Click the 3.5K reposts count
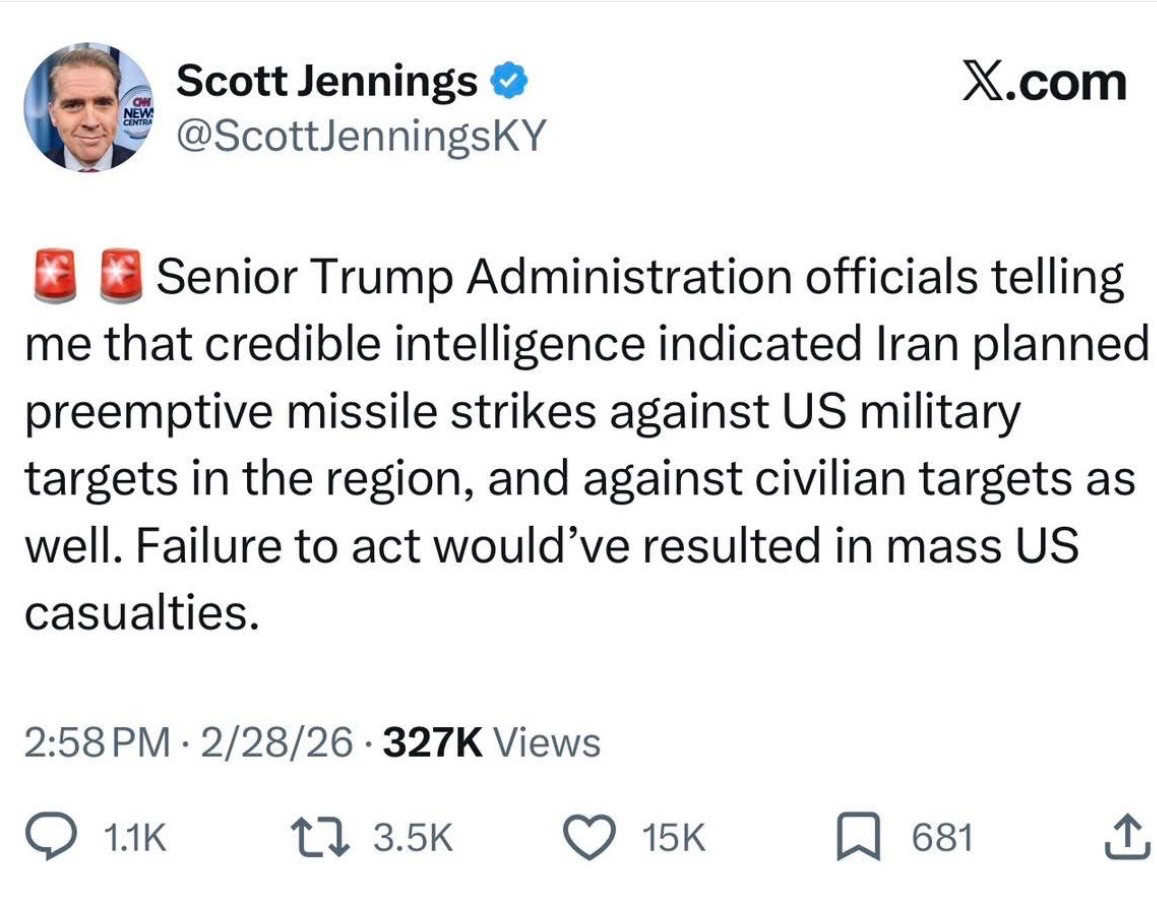1157x908 pixels. (x=412, y=838)
